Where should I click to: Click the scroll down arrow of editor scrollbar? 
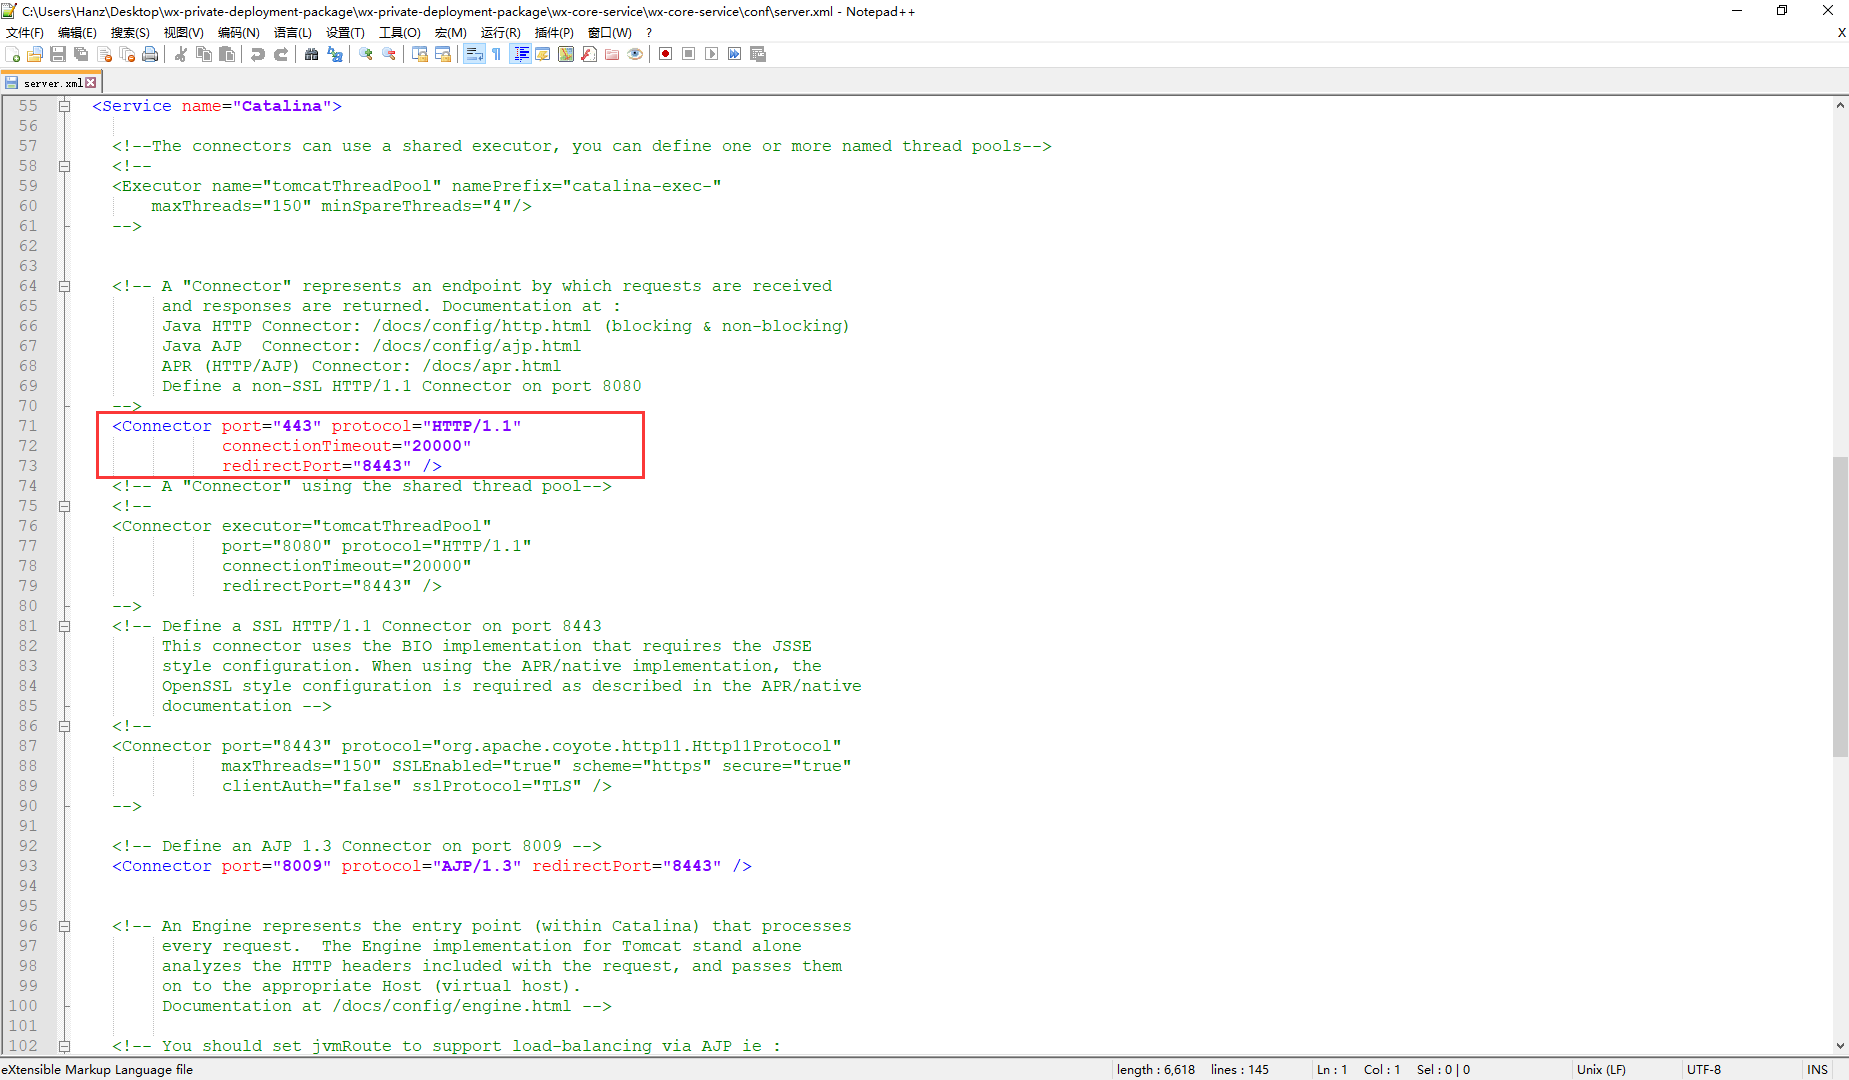click(1840, 1046)
